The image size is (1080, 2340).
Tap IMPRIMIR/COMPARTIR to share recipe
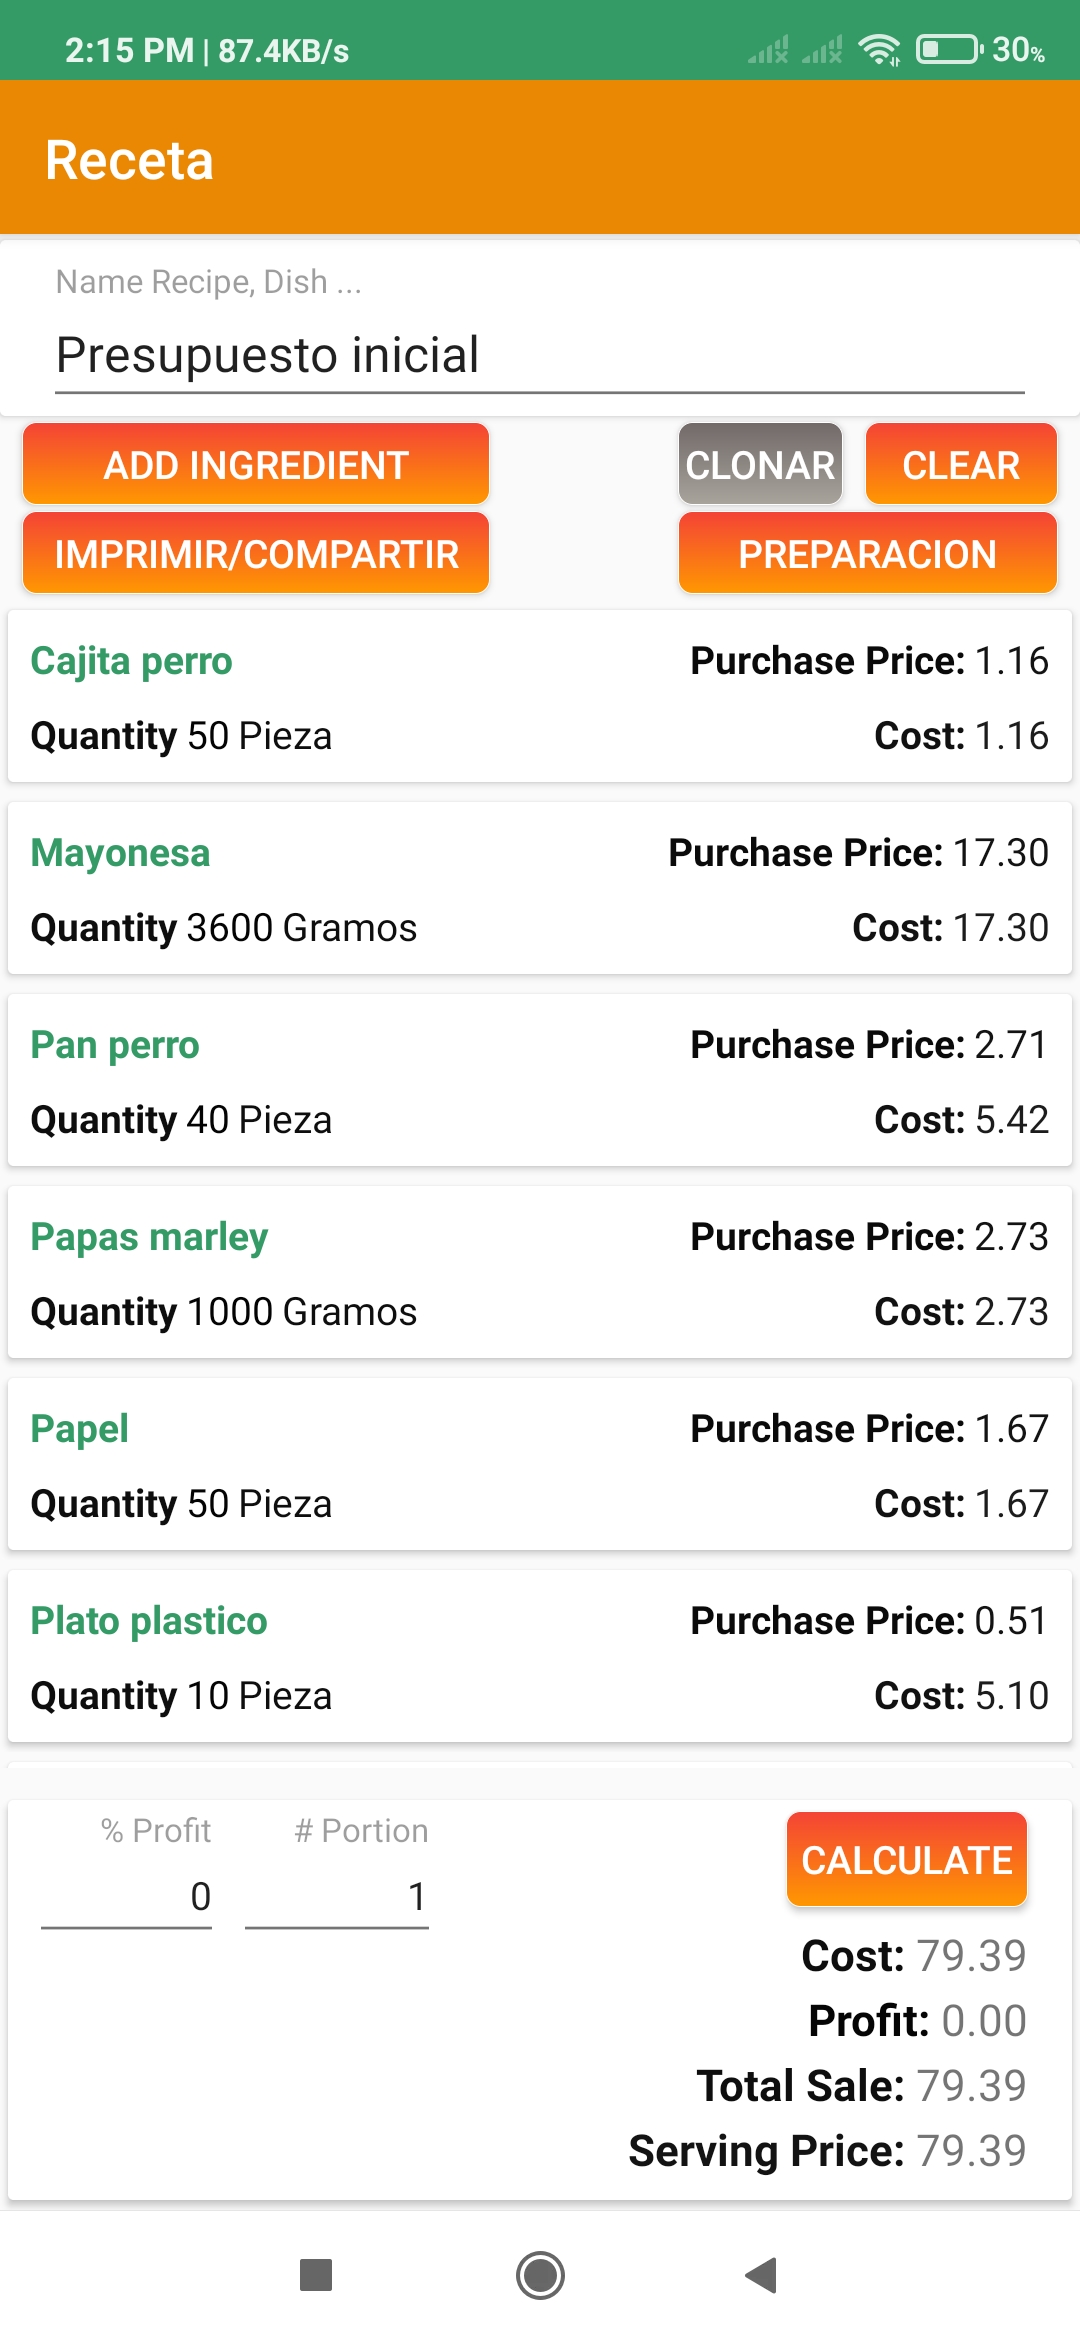coord(256,554)
